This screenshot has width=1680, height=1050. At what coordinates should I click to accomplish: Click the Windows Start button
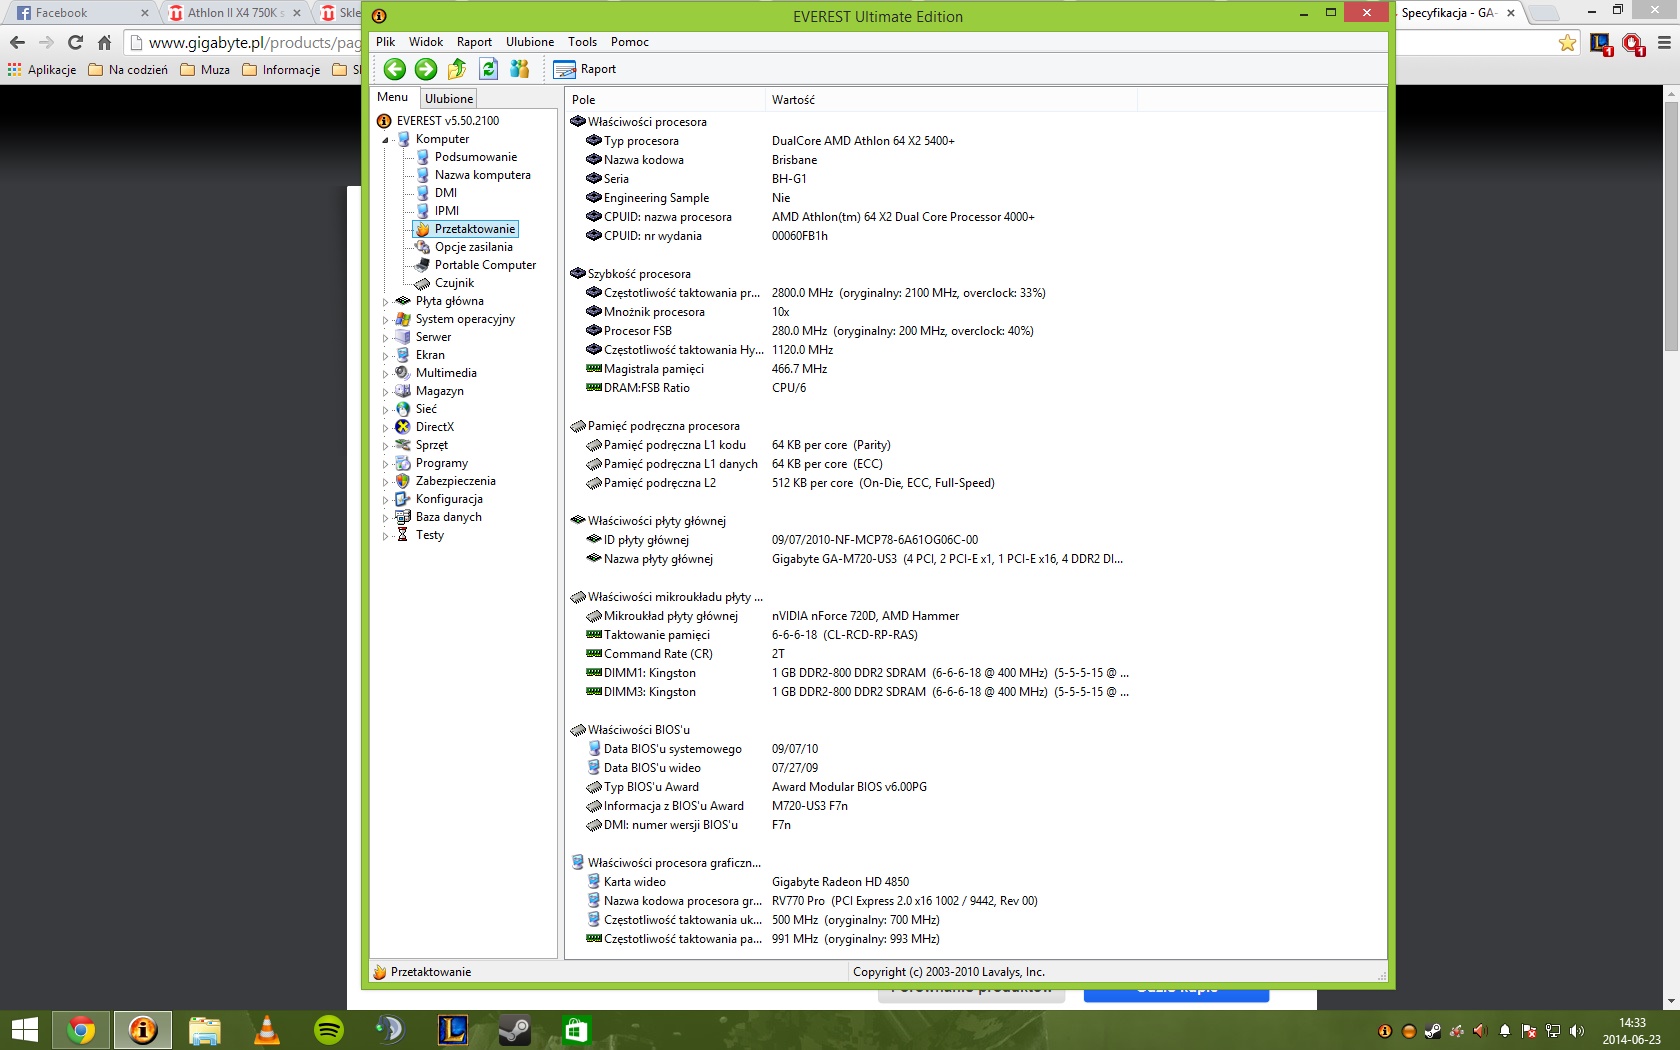coord(24,1030)
